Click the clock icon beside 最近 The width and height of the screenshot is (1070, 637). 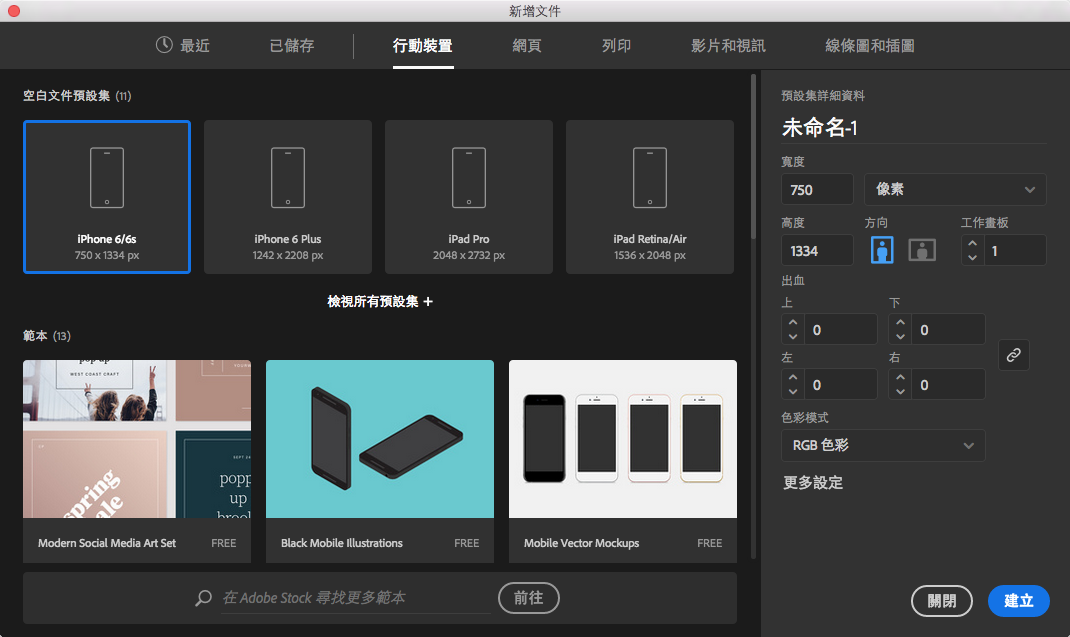164,45
